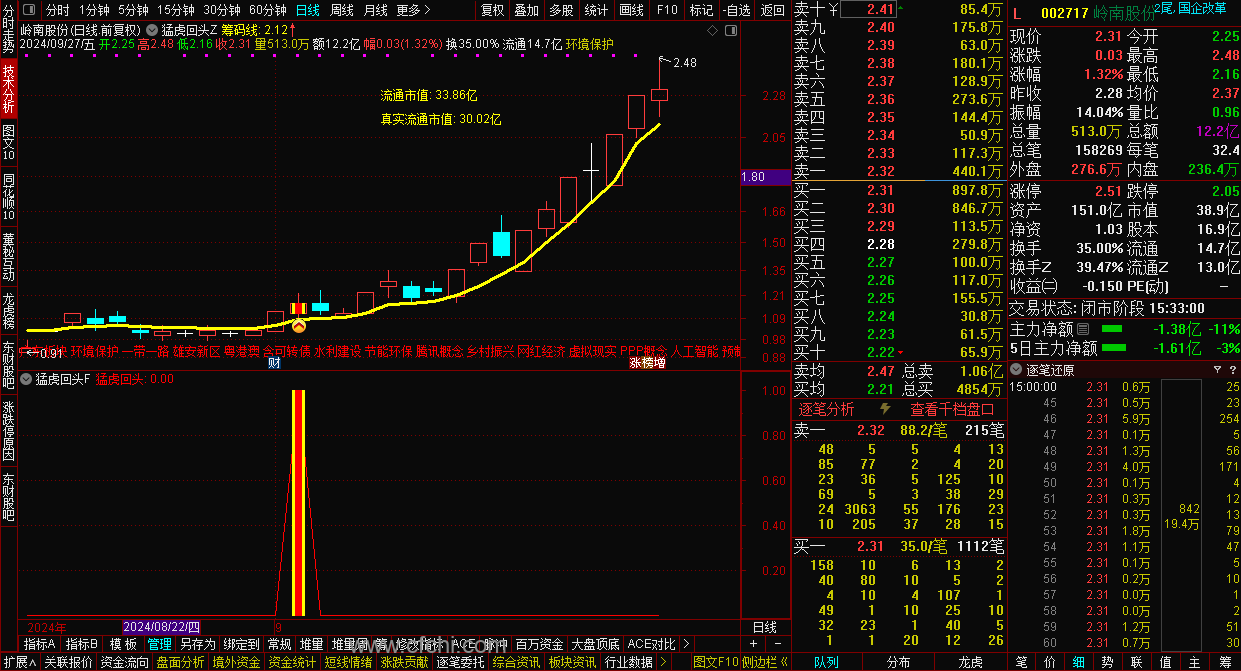Viewport: 1241px width, 671px height.
Task: Switch to 60分钟 period
Action: (268, 10)
